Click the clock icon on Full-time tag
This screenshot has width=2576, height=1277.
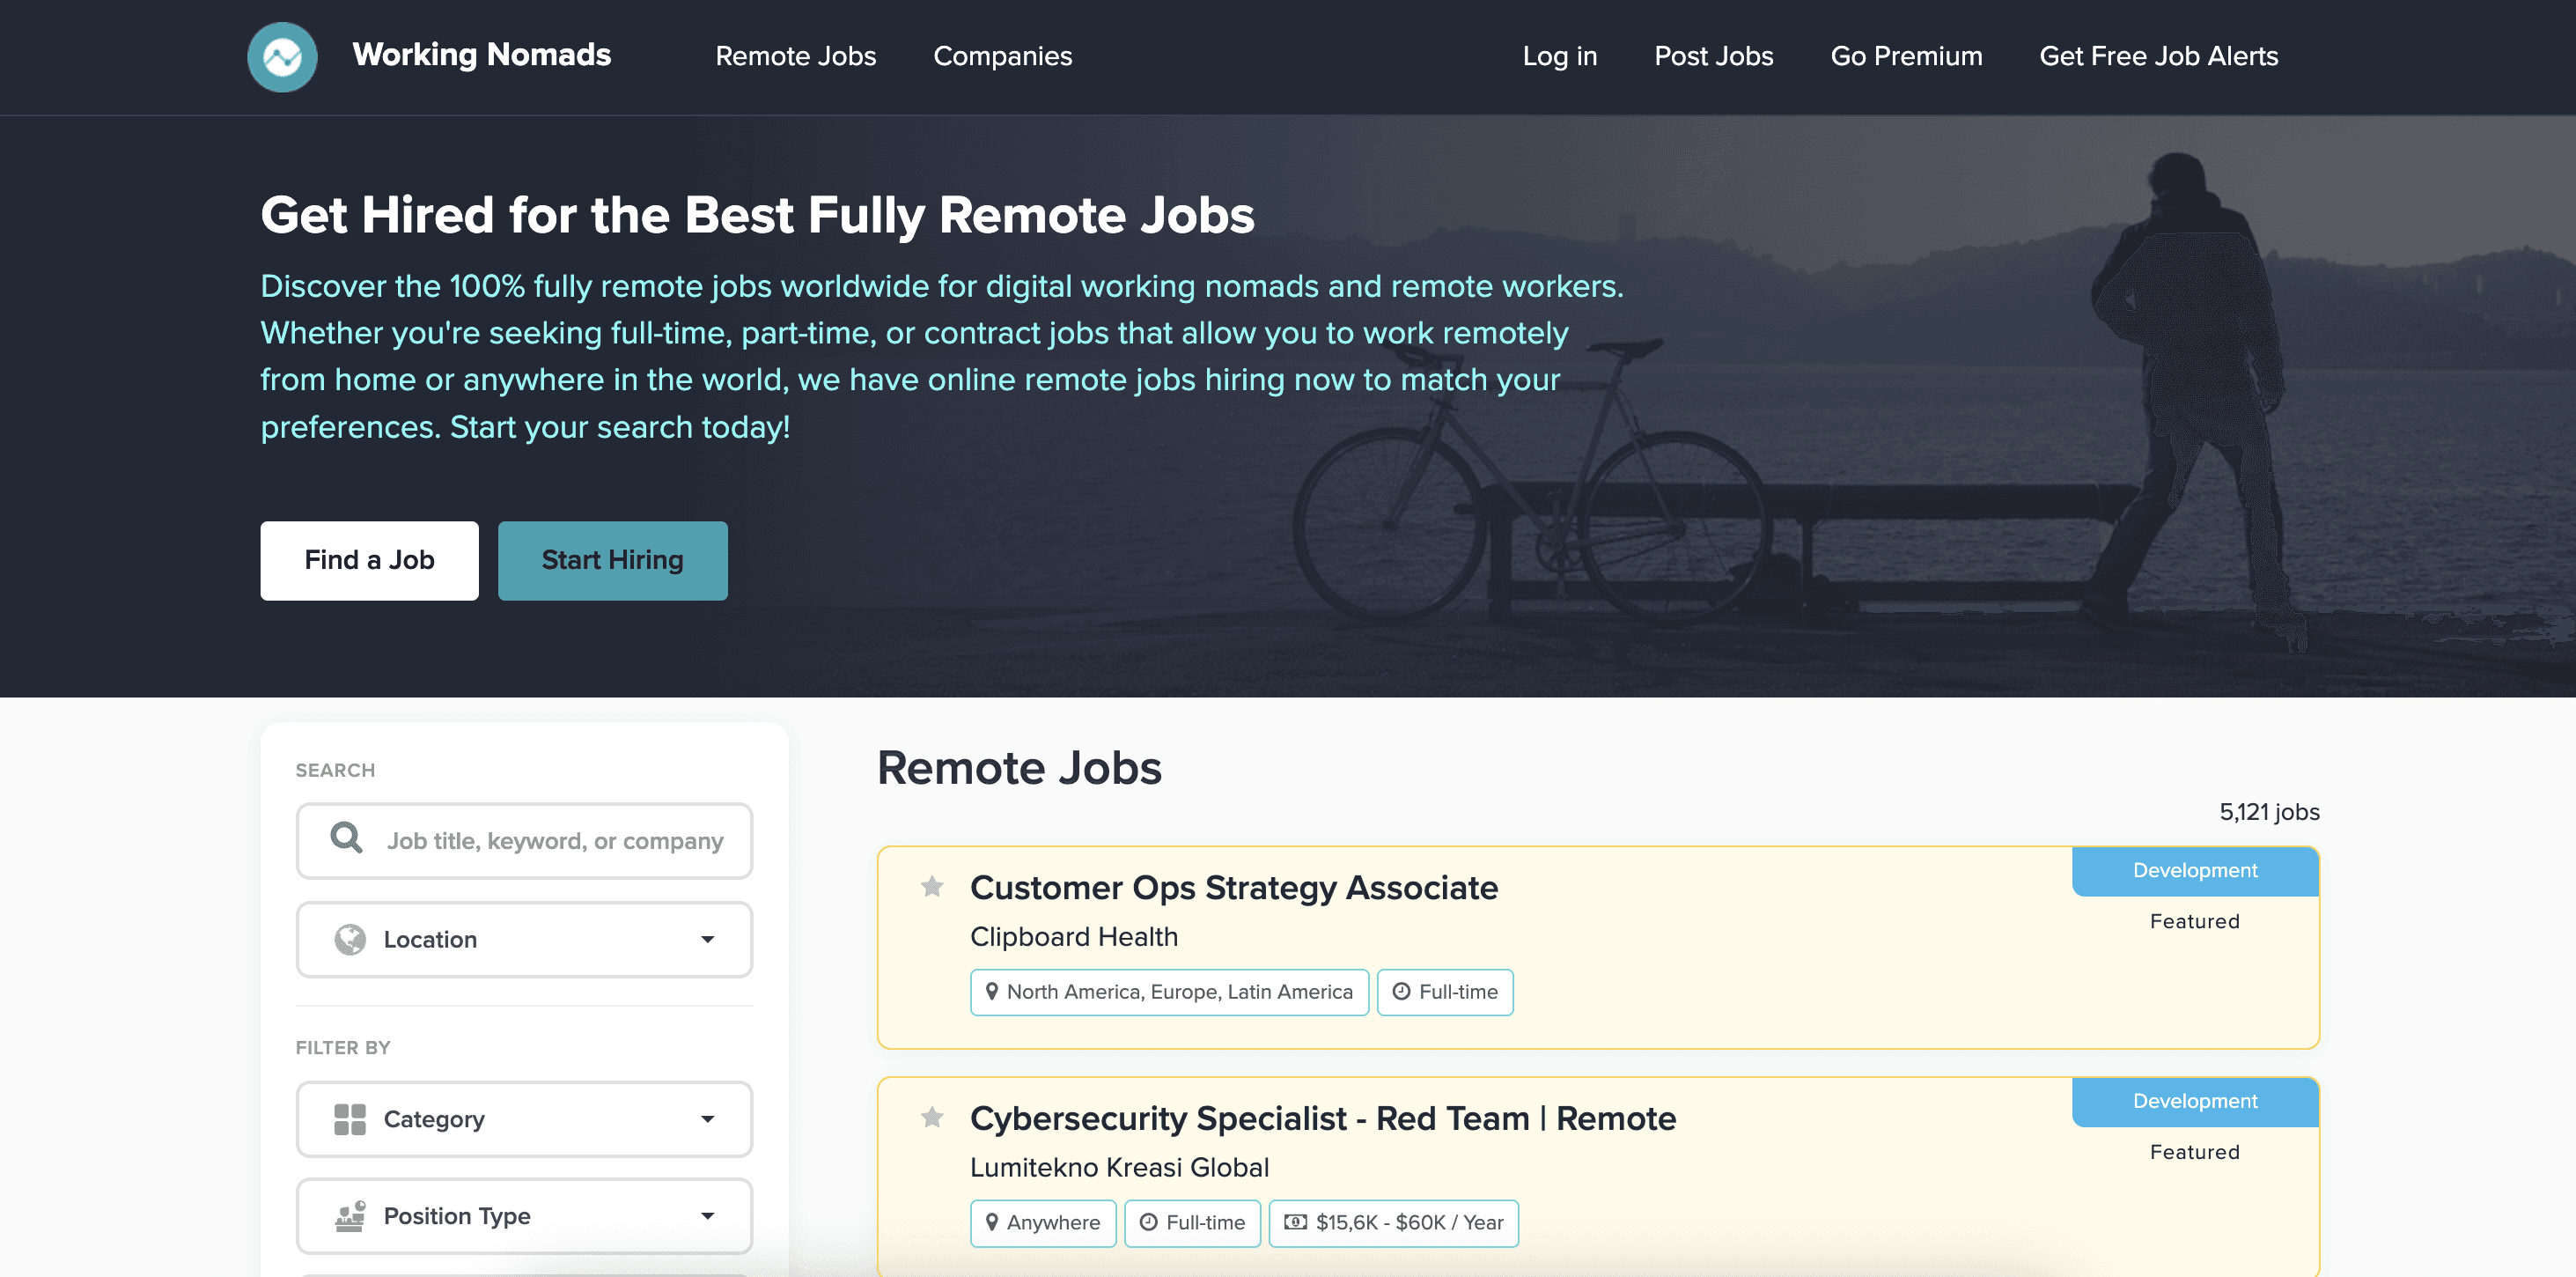[x=1146, y=1222]
